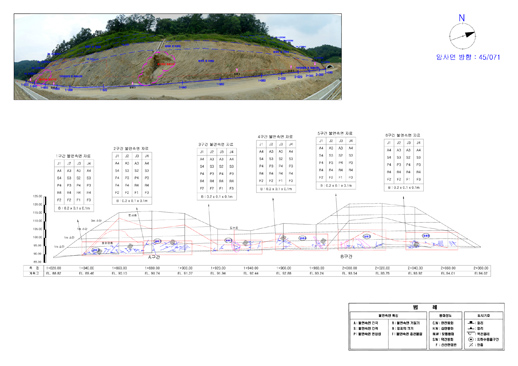Select the section 1 discontinuity data table

(74, 185)
